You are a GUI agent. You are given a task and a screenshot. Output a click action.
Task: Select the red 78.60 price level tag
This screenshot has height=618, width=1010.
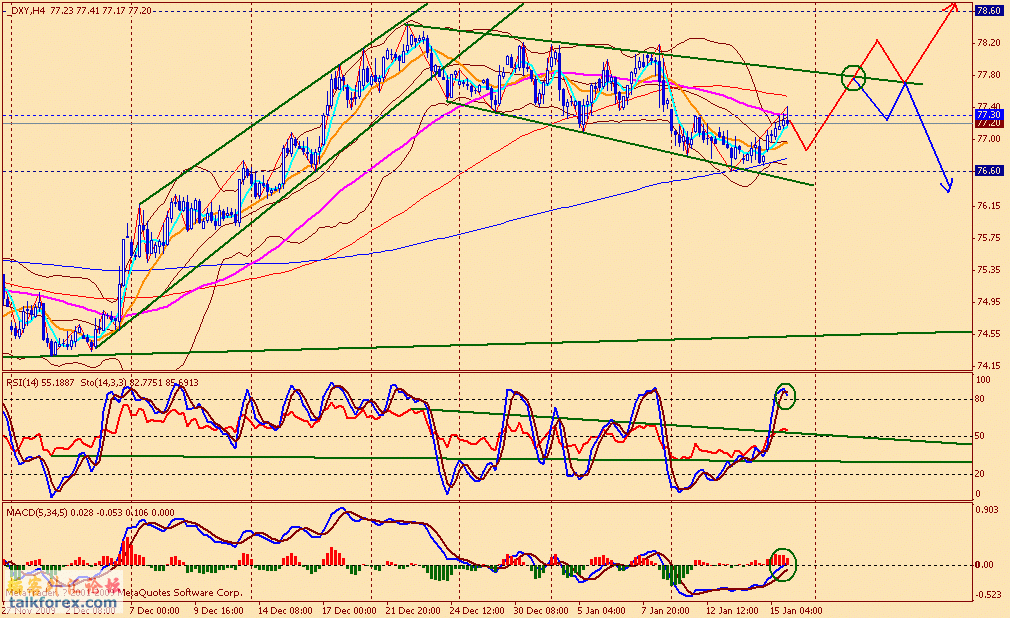click(x=988, y=10)
